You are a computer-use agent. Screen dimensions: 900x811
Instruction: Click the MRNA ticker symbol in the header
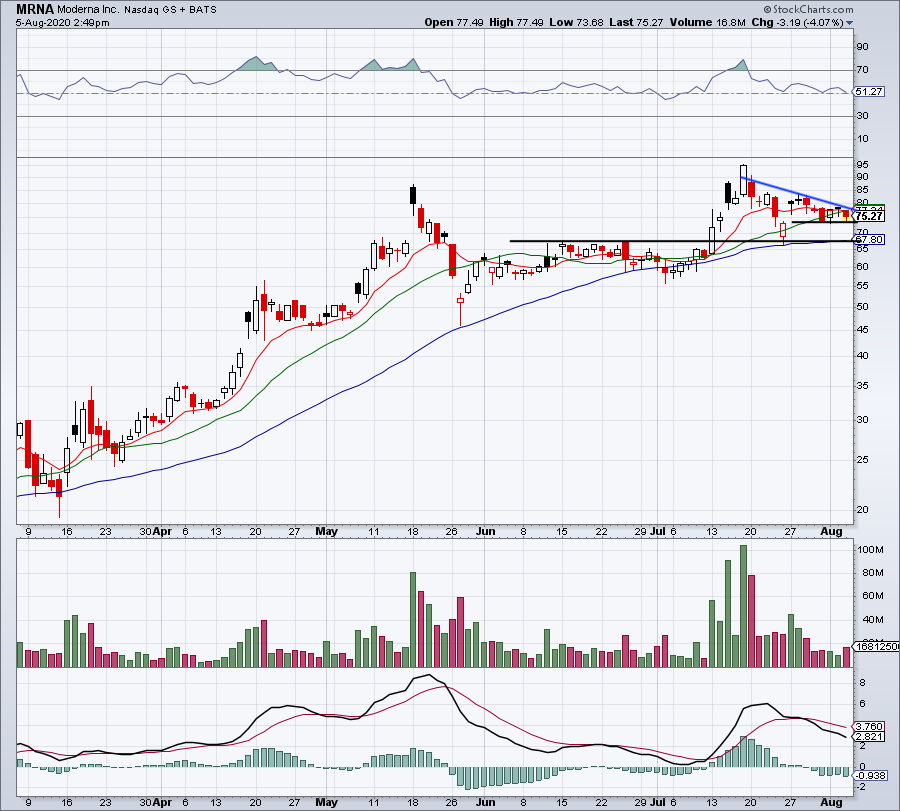click(x=35, y=9)
